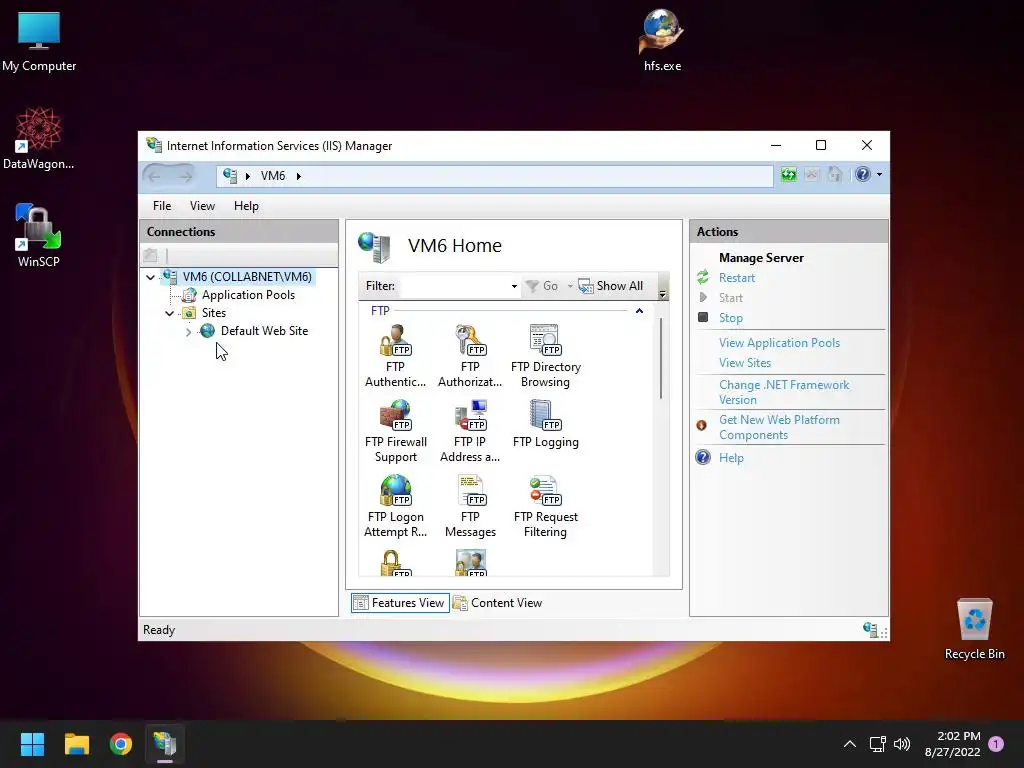1024x768 pixels.
Task: Open network status icon in system tray
Action: click(x=877, y=744)
